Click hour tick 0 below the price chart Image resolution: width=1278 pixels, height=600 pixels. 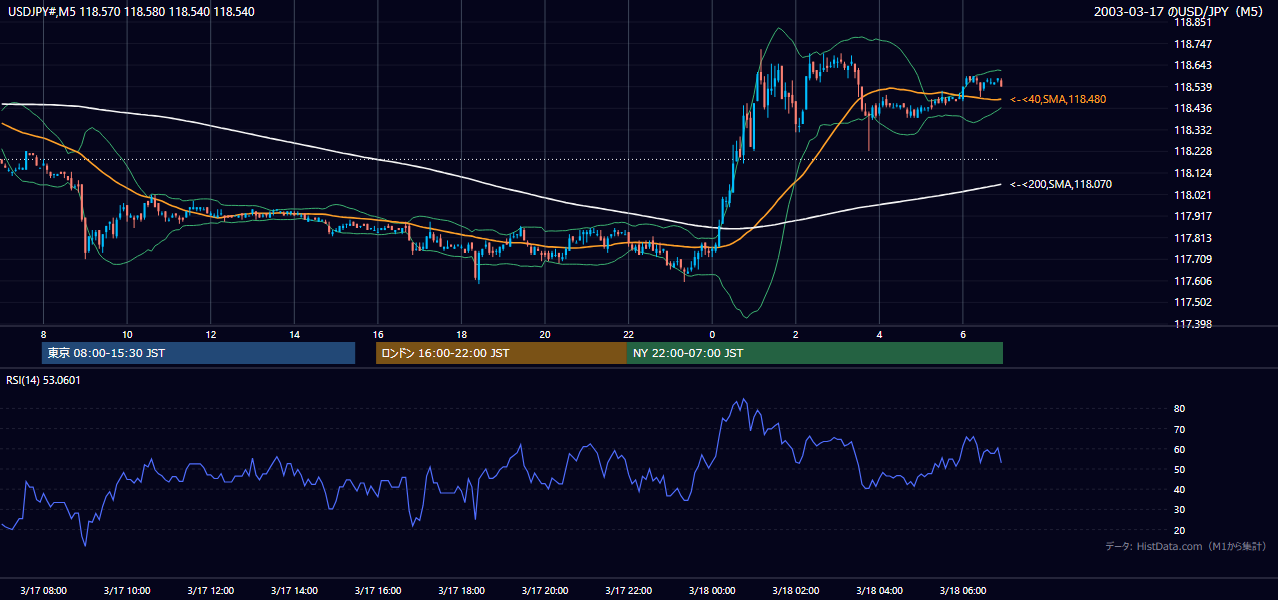[711, 334]
